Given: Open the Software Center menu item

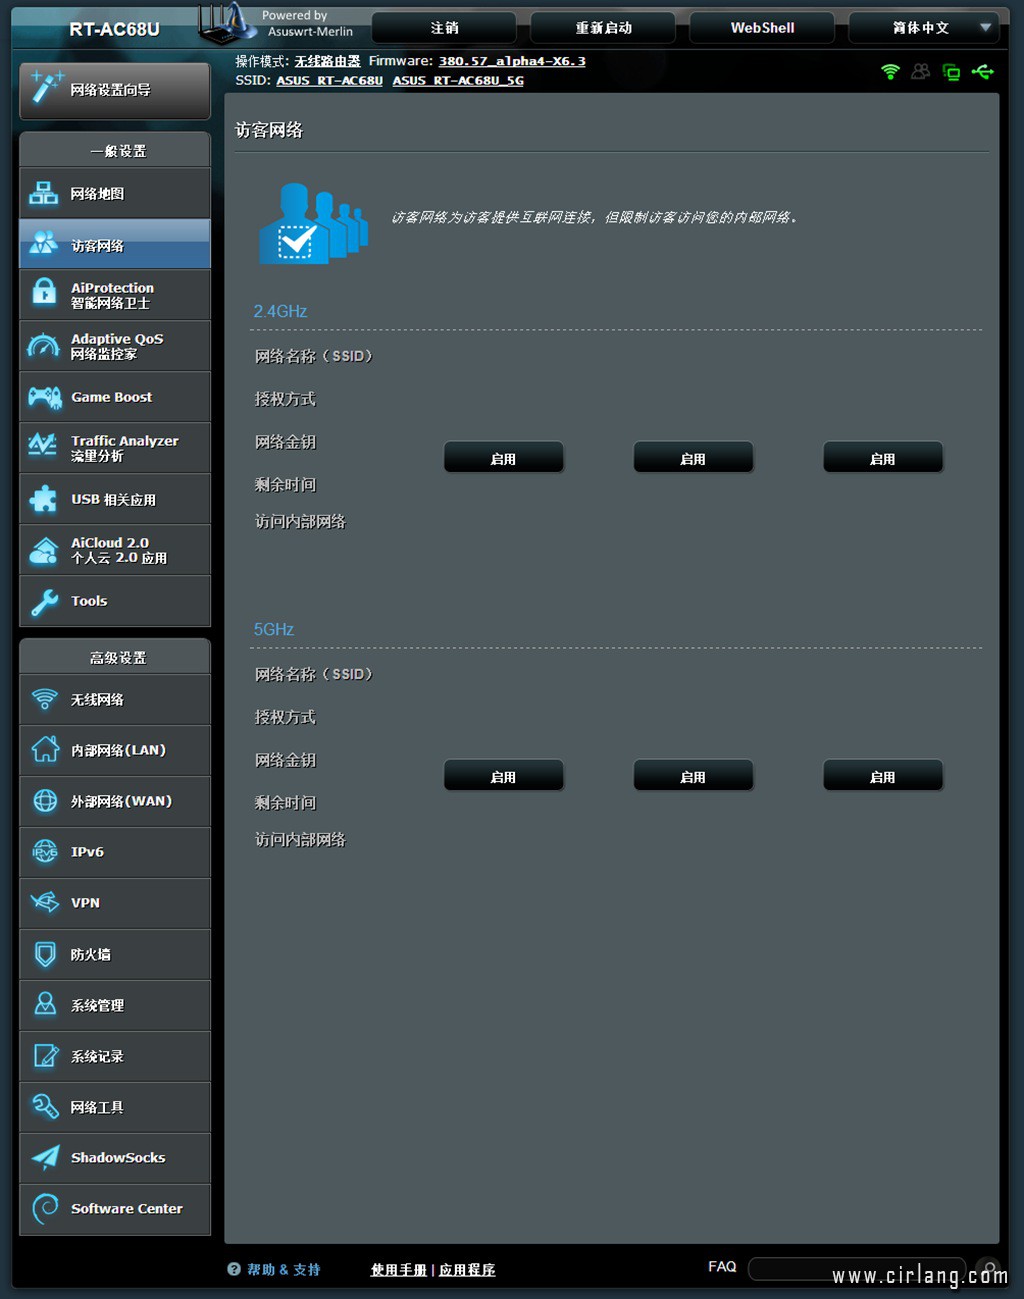Looking at the screenshot, I should click(x=115, y=1208).
